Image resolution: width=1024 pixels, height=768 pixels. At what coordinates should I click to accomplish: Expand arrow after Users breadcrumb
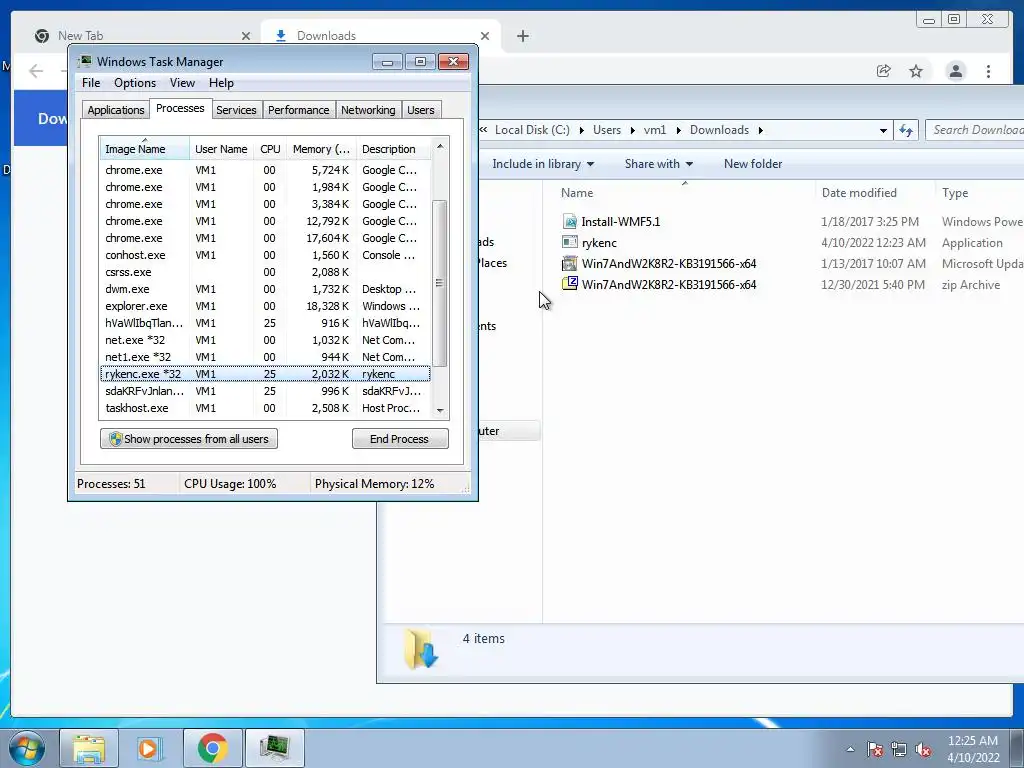pos(632,130)
